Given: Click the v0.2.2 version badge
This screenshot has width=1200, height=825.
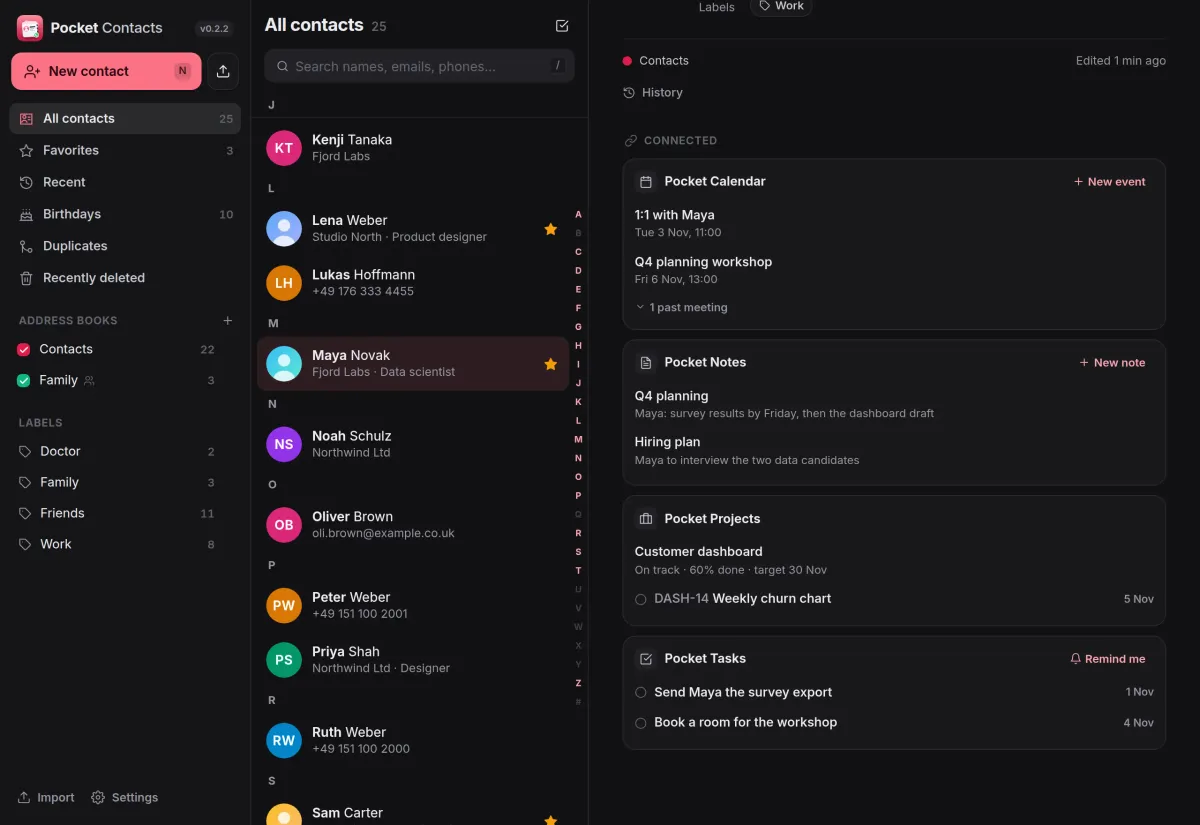Looking at the screenshot, I should click(x=215, y=29).
